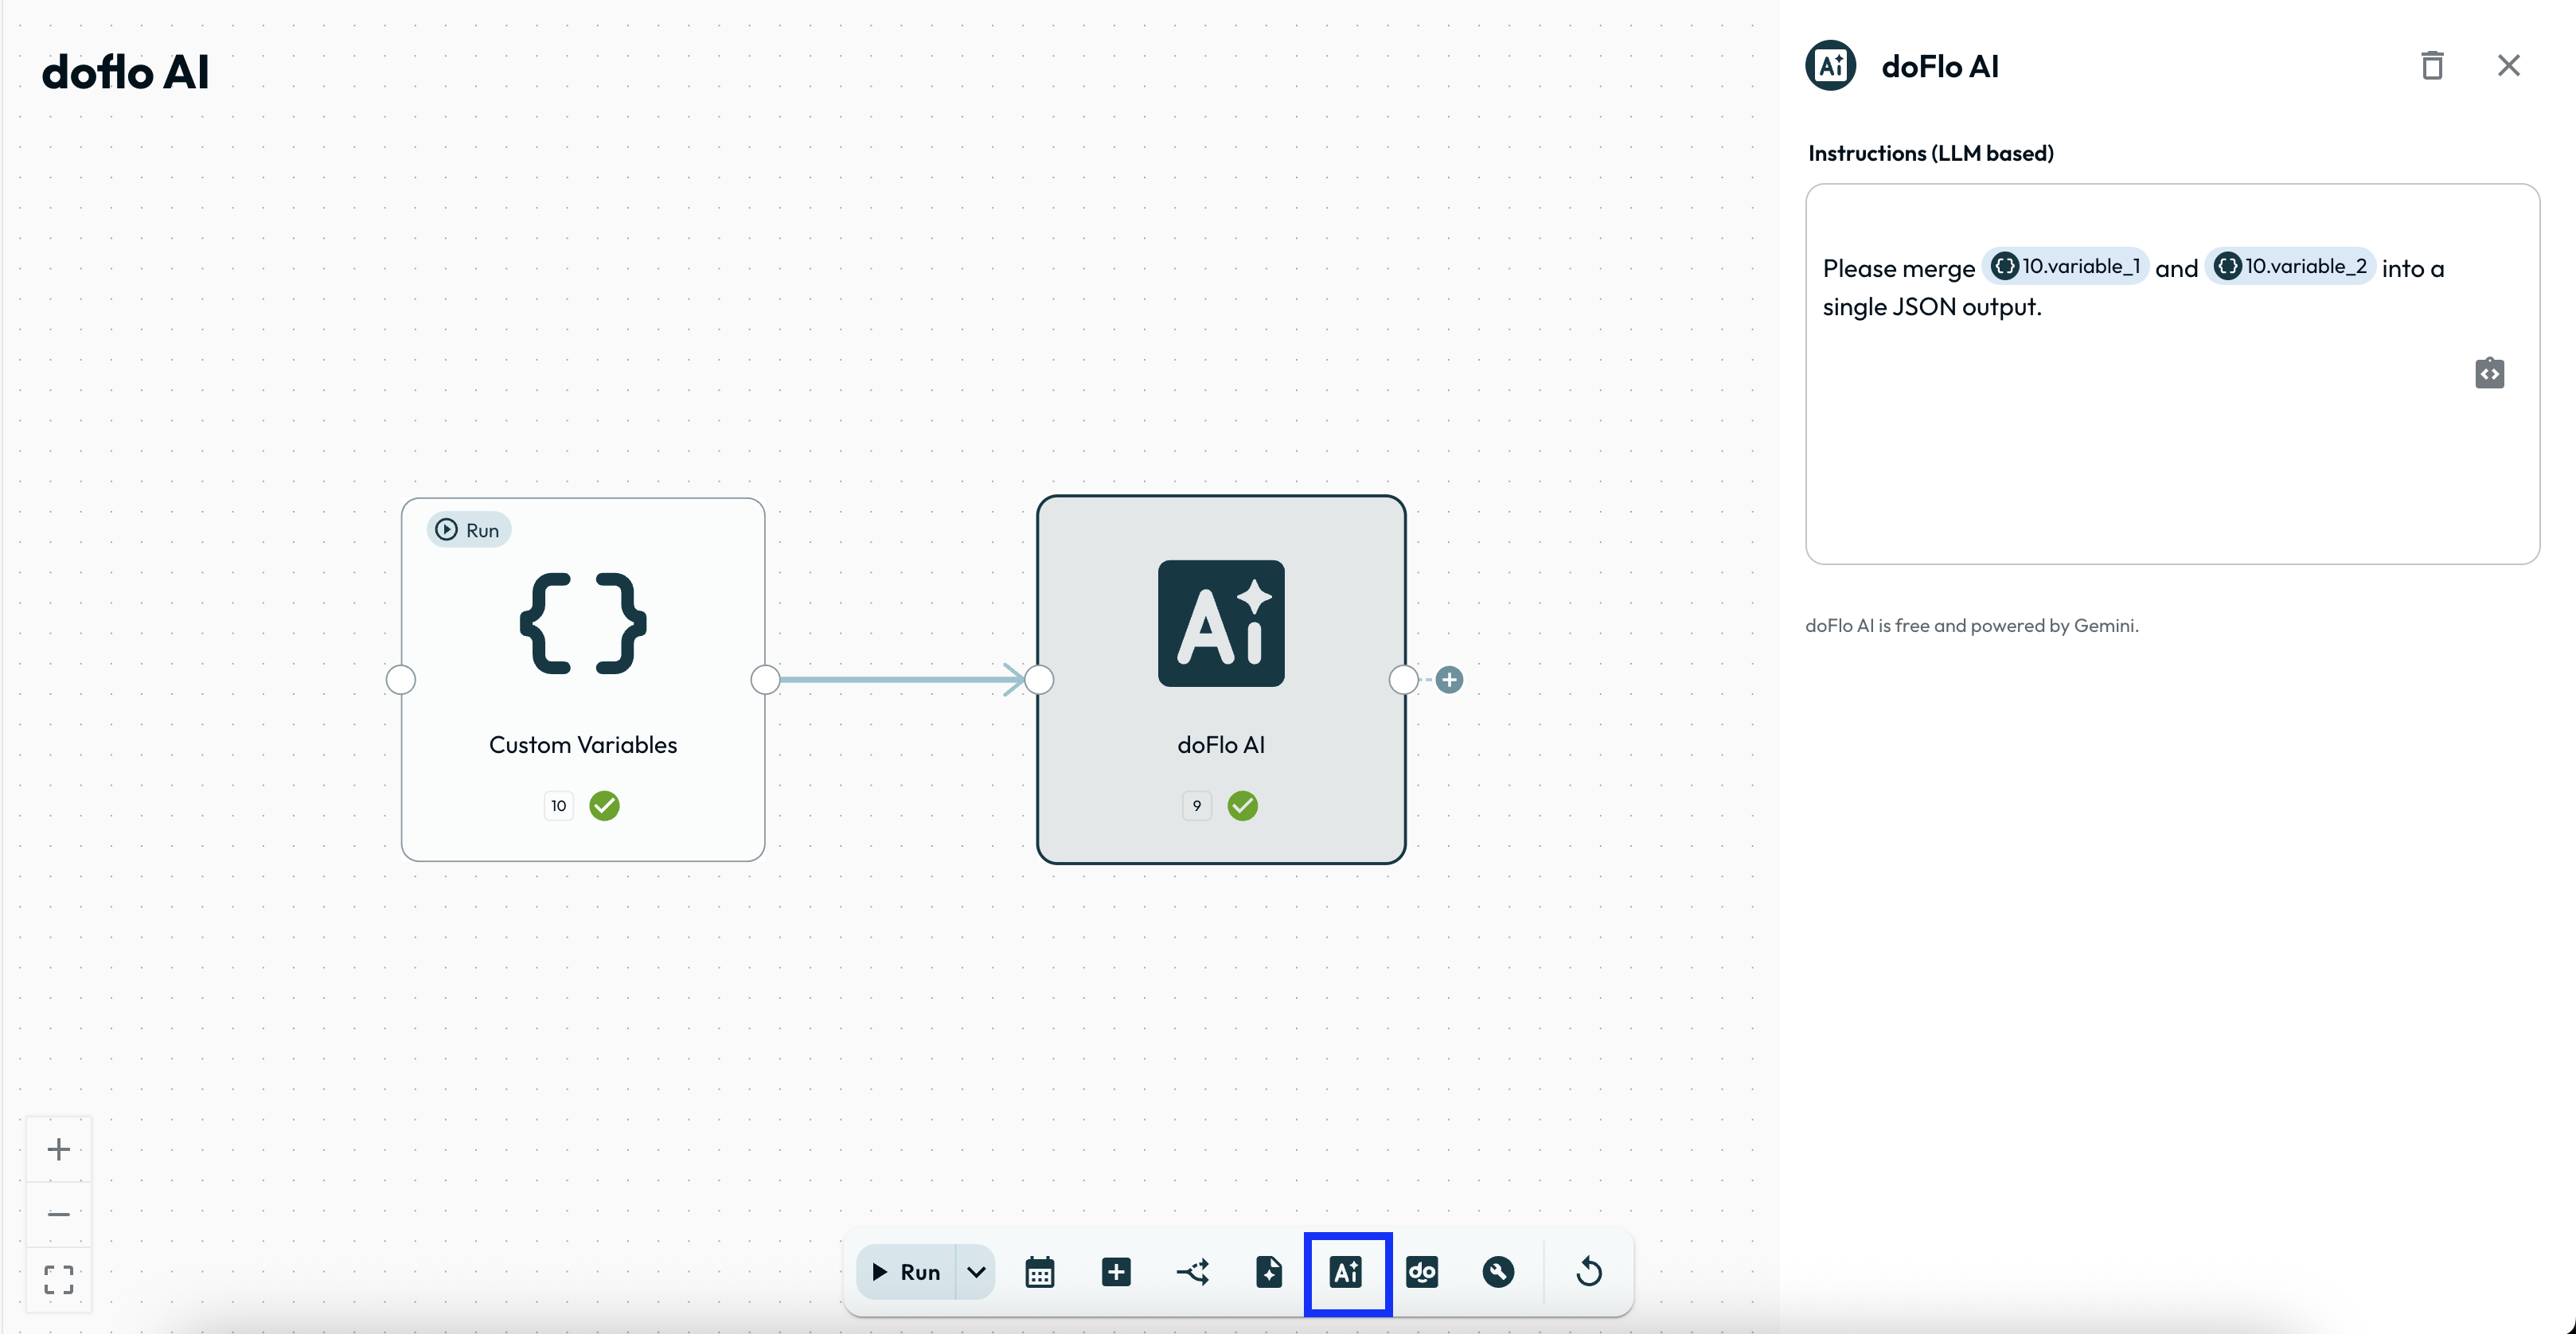Zoom out the canvas with minus
This screenshot has width=2576, height=1334.
coord(59,1214)
